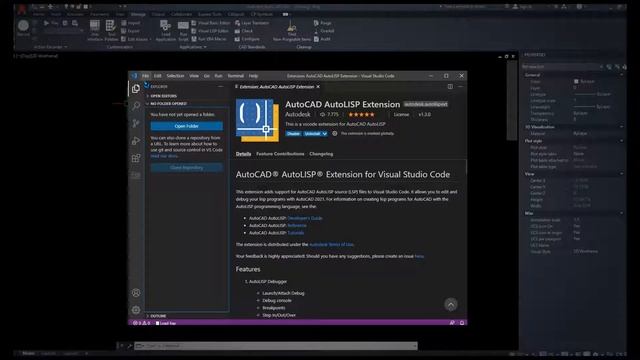Image resolution: width=640 pixels, height=360 pixels.
Task: Click the feedback icon in VS Code status bar
Action: pos(452,323)
